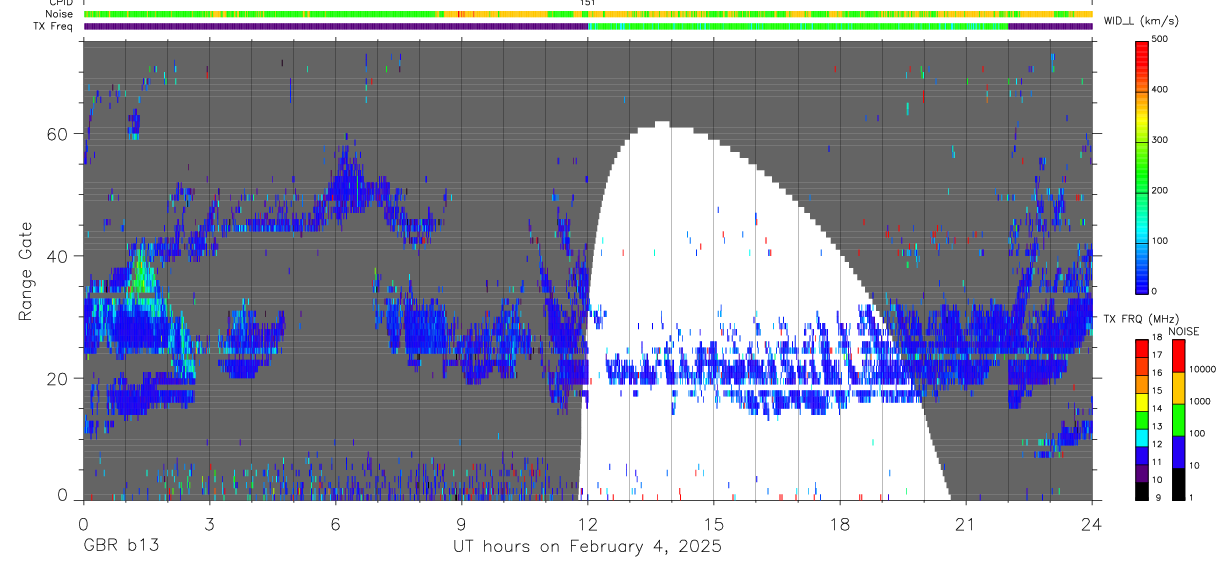Click the "WID⊥ (km/s)" colorbar title

(1140, 20)
